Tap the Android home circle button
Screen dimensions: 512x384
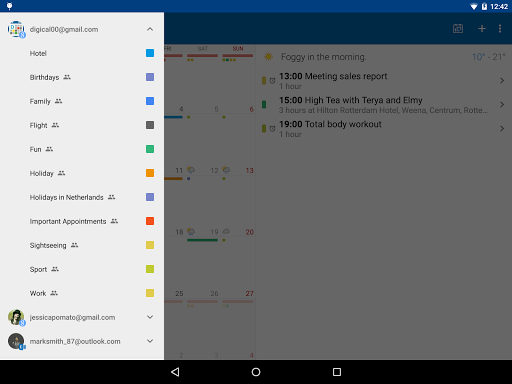(256, 372)
